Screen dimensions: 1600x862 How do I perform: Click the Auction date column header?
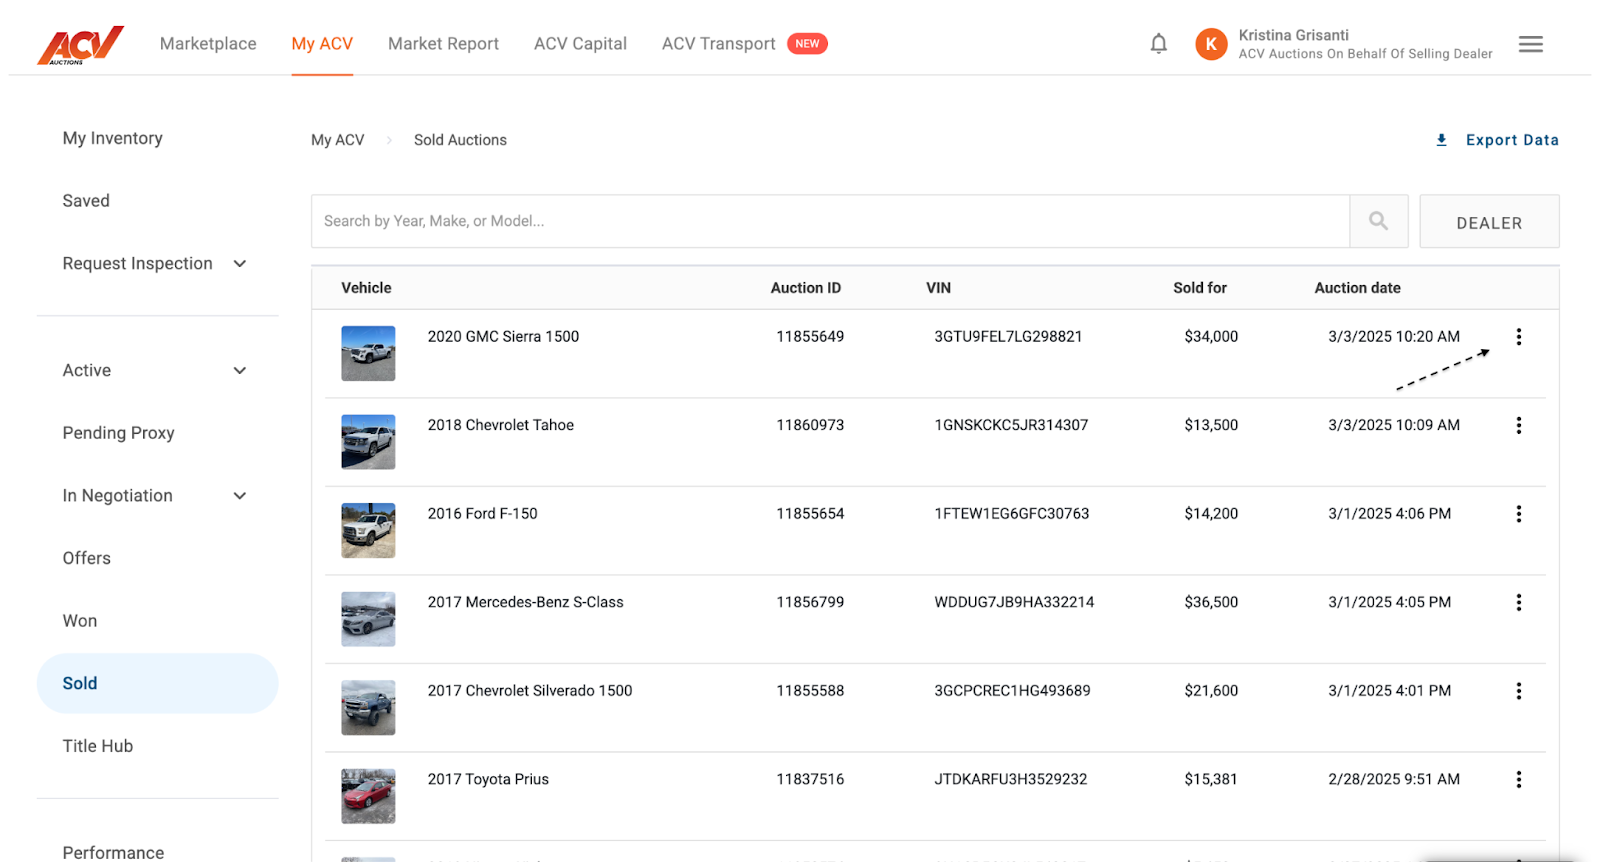pyautogui.click(x=1357, y=288)
